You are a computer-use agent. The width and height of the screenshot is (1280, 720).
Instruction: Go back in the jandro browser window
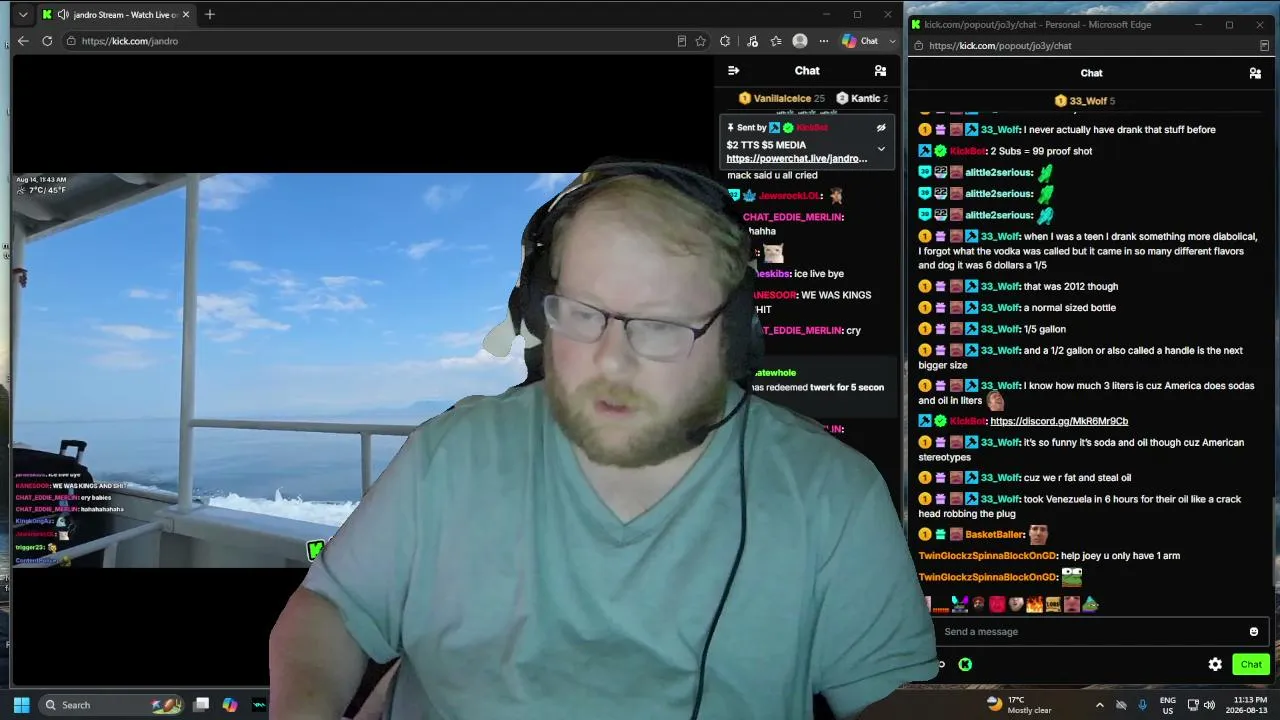(23, 41)
